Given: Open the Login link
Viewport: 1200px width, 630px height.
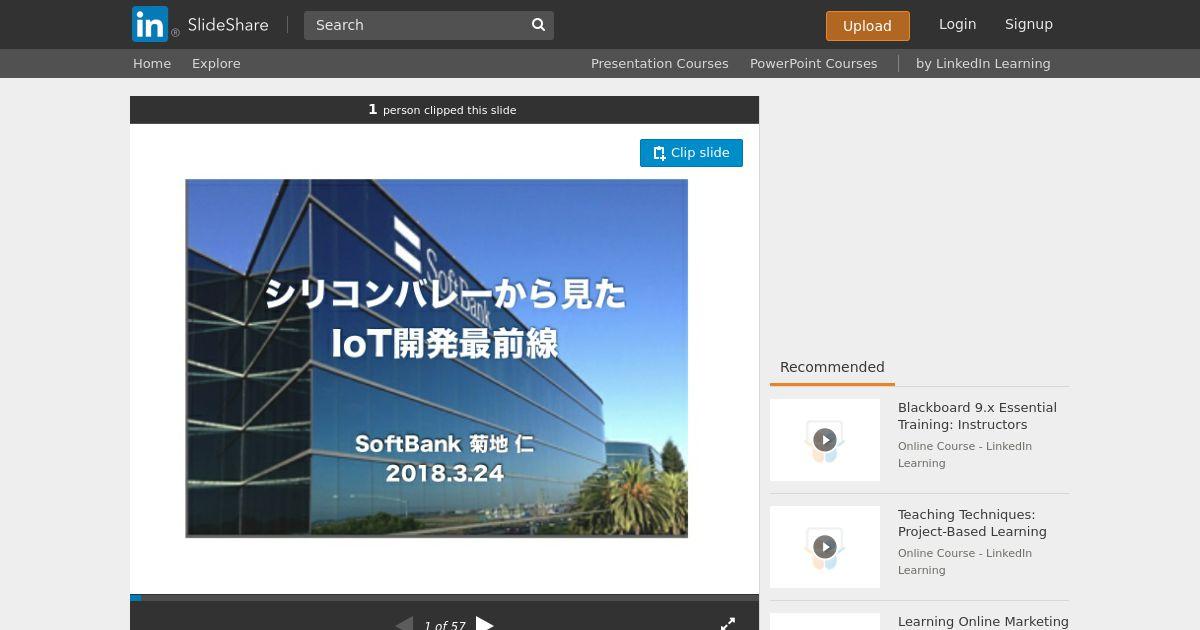Looking at the screenshot, I should coord(957,24).
